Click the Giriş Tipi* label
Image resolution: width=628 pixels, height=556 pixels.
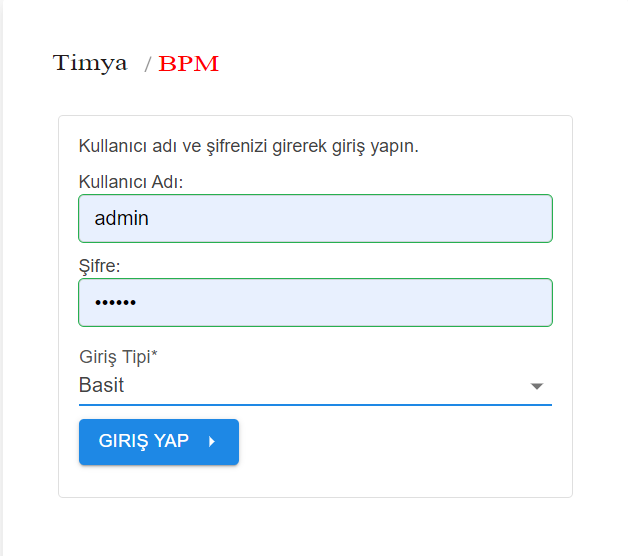pos(118,357)
